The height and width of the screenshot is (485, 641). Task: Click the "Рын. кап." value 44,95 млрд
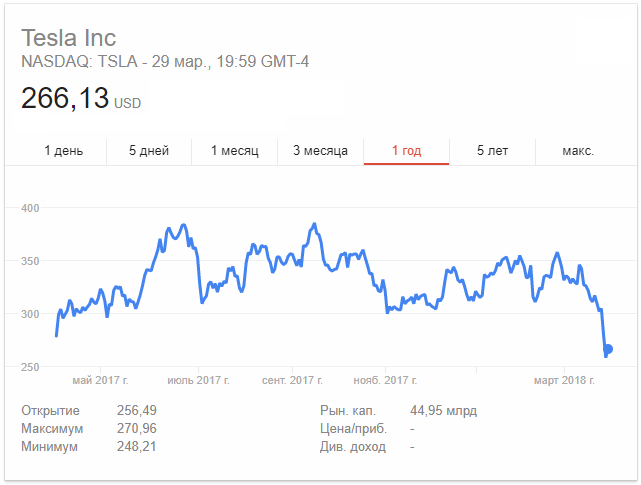pyautogui.click(x=443, y=411)
